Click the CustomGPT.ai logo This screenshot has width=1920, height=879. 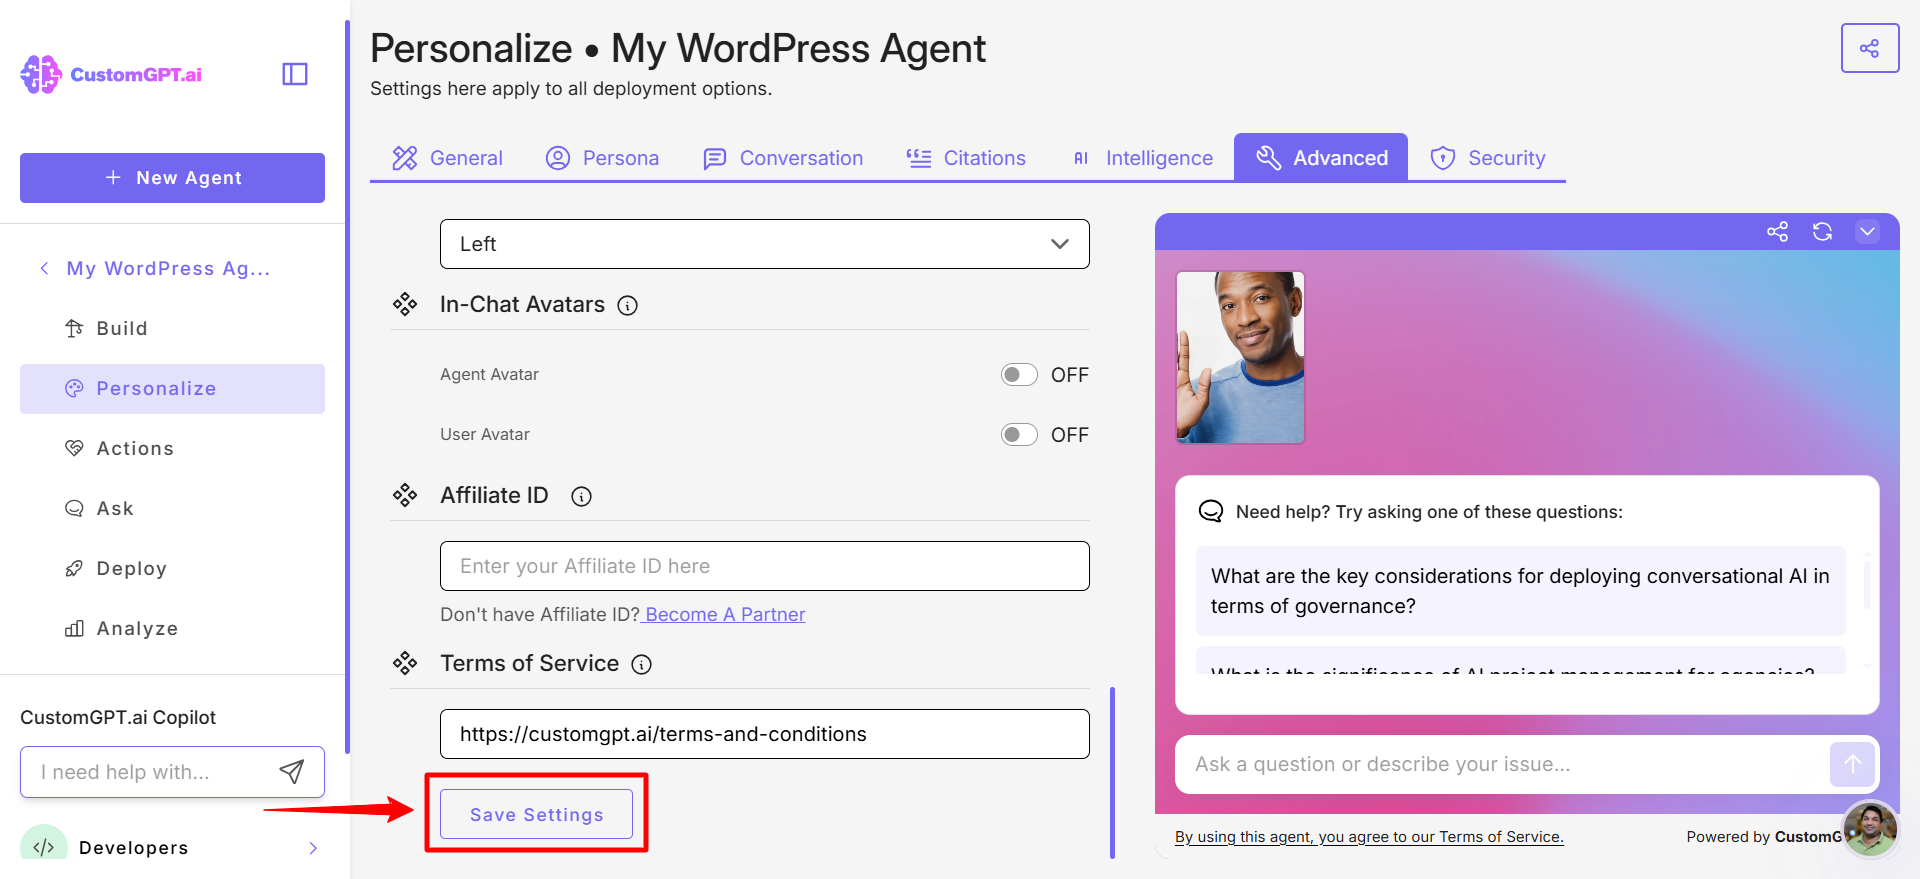click(111, 74)
